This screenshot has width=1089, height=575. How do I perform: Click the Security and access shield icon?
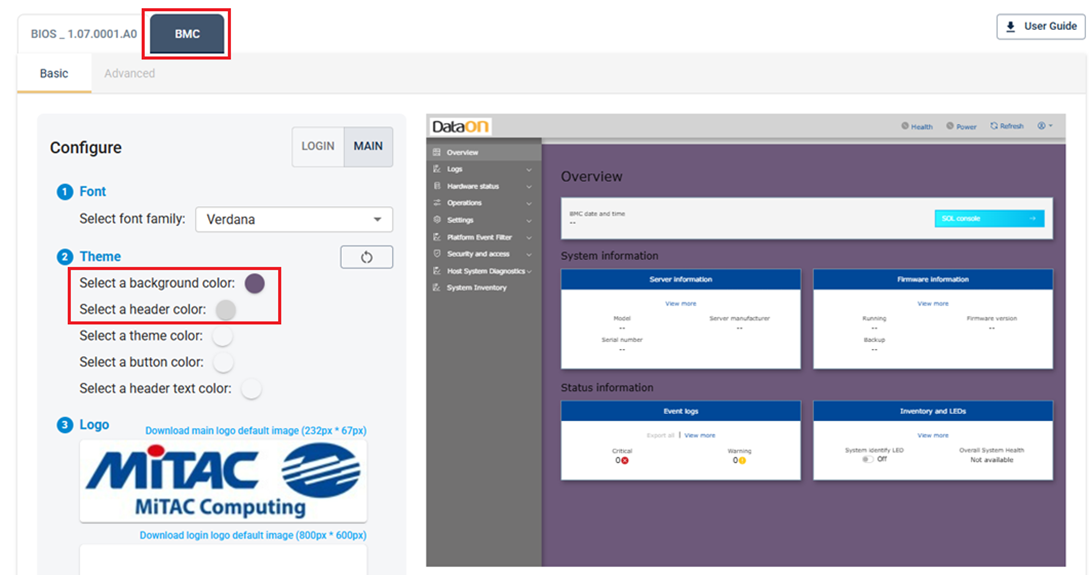(437, 254)
